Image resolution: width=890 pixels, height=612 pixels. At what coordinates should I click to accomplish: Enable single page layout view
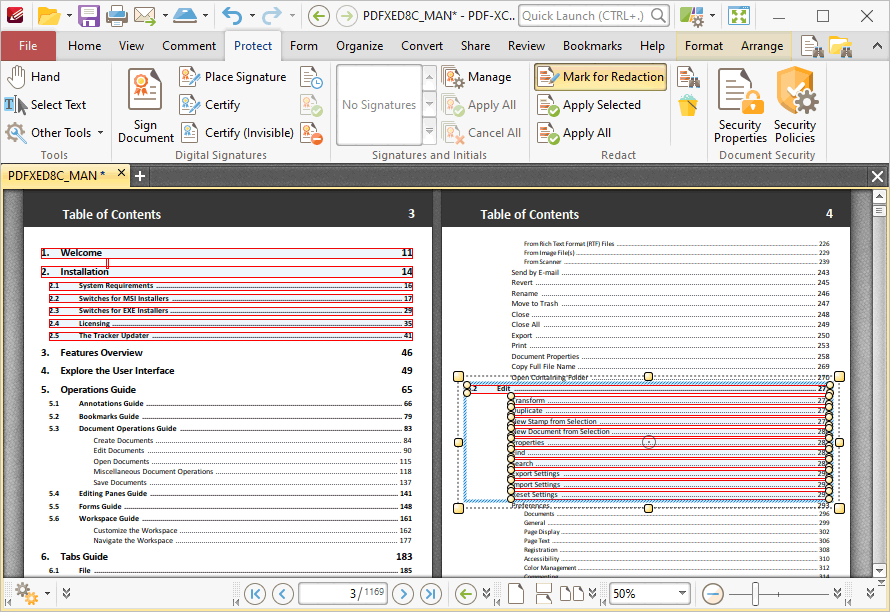[515, 594]
